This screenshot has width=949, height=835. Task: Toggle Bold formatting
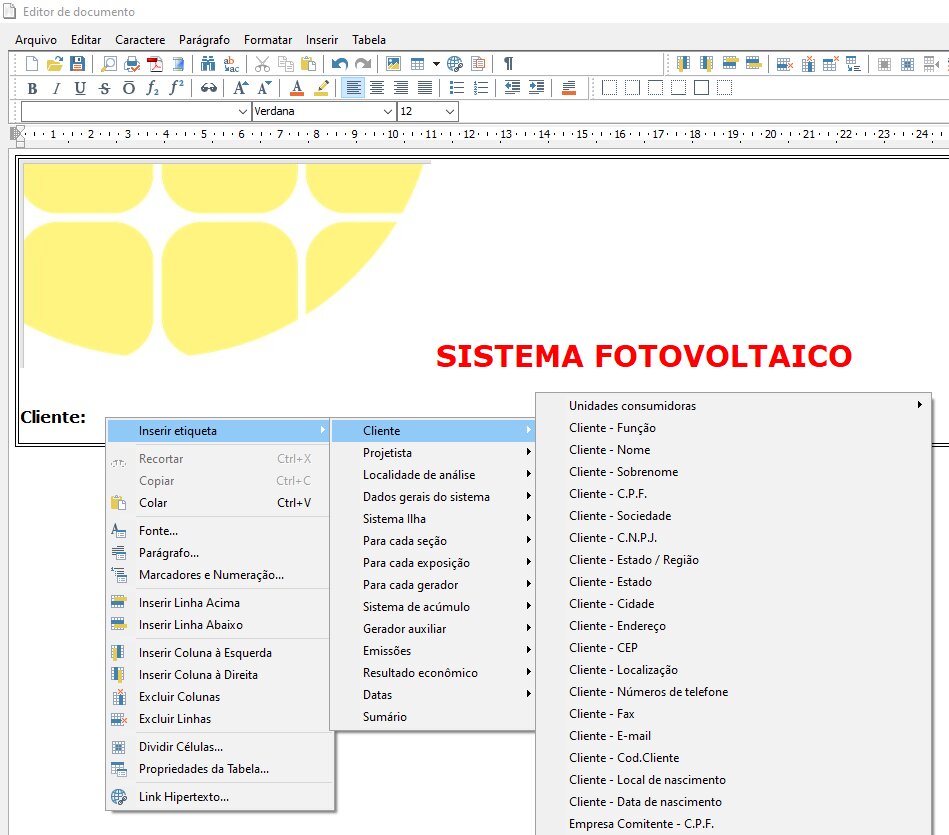pos(32,88)
